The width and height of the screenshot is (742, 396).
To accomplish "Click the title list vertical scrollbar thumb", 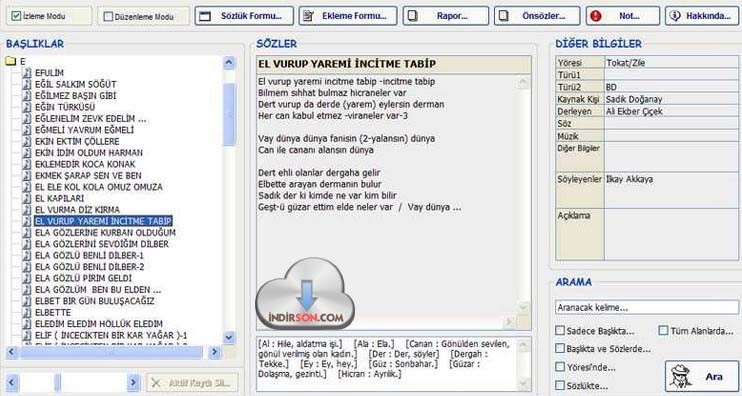I will pos(229,114).
